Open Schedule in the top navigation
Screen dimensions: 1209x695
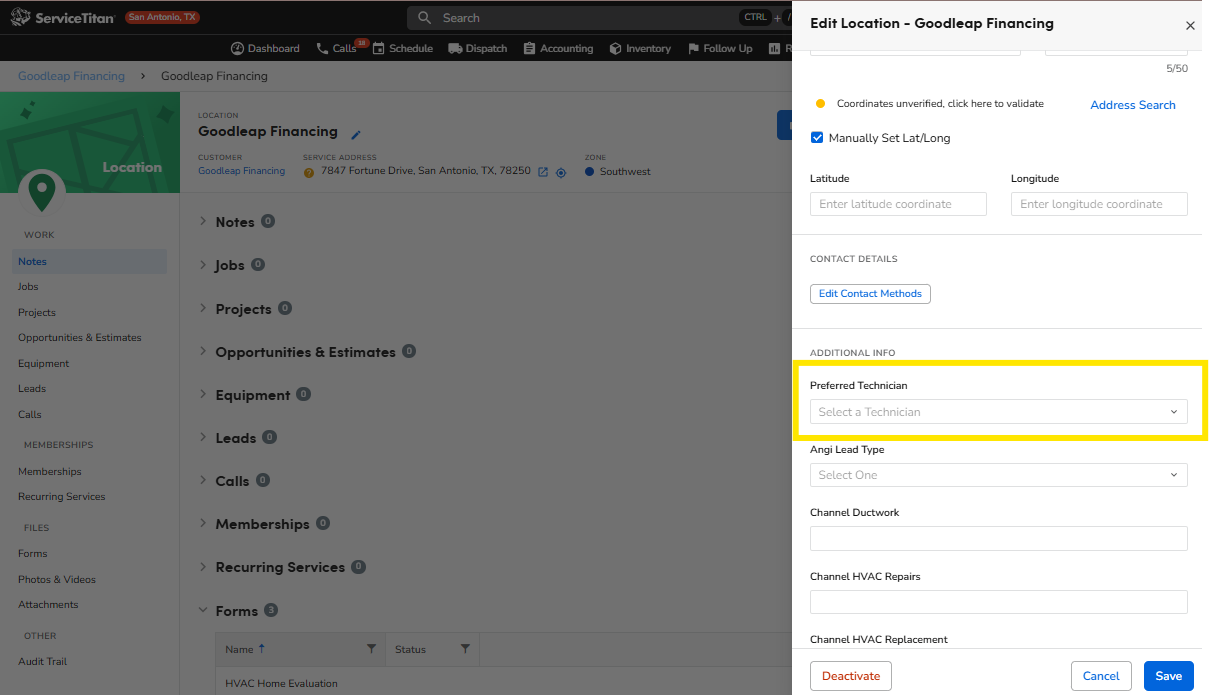[x=402, y=48]
